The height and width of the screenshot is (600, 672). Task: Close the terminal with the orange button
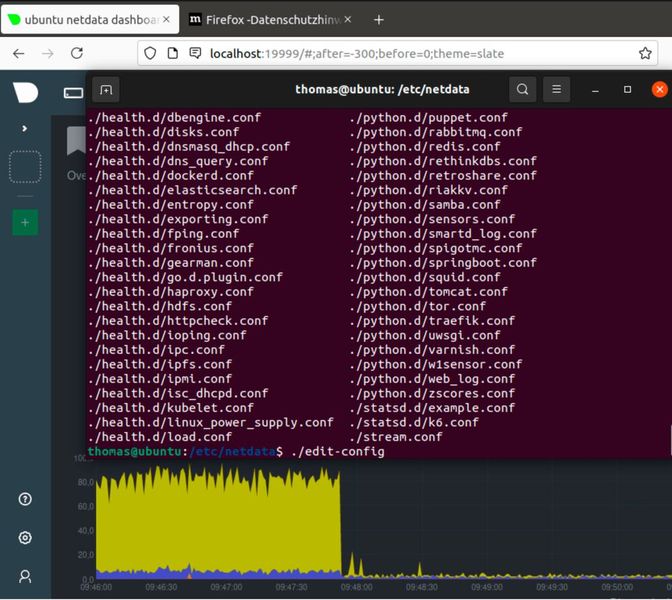(660, 89)
